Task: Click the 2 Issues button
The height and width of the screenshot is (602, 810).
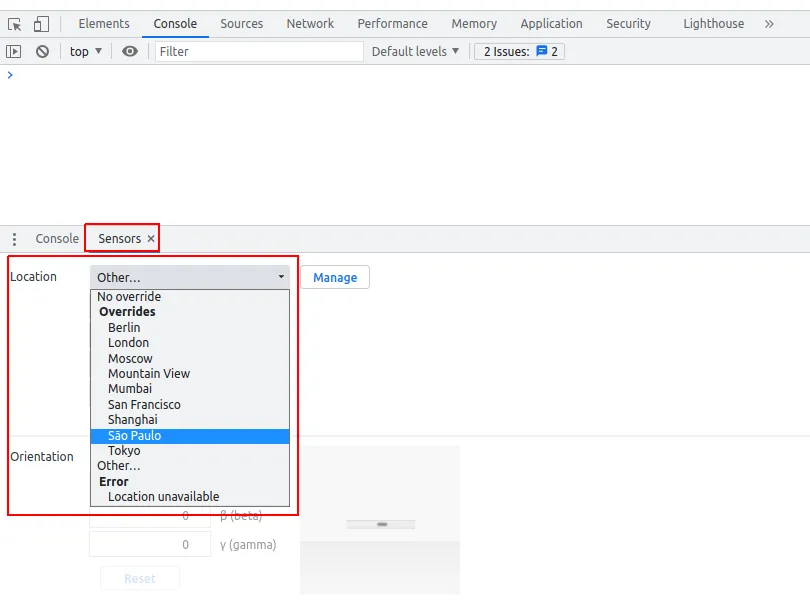Action: point(519,52)
